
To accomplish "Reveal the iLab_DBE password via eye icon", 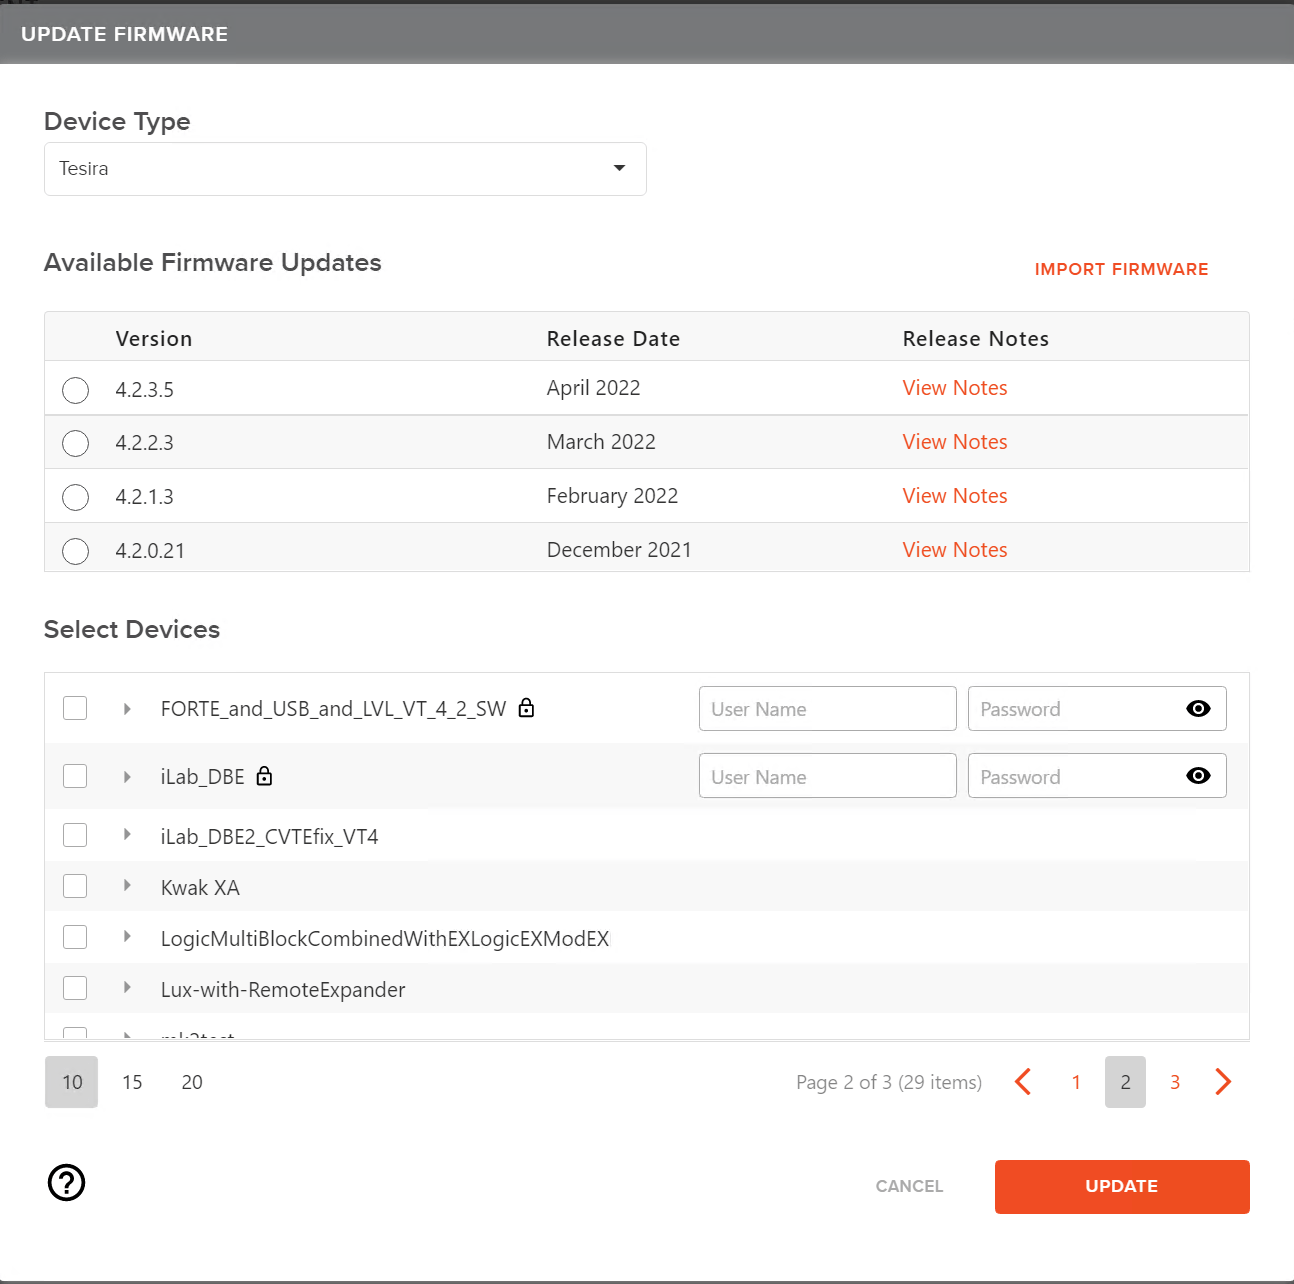I will point(1198,775).
